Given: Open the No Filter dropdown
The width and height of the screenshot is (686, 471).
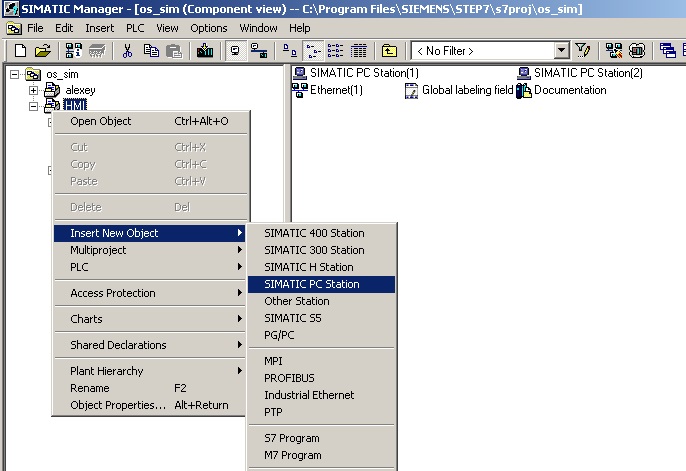Looking at the screenshot, I should click(x=561, y=51).
